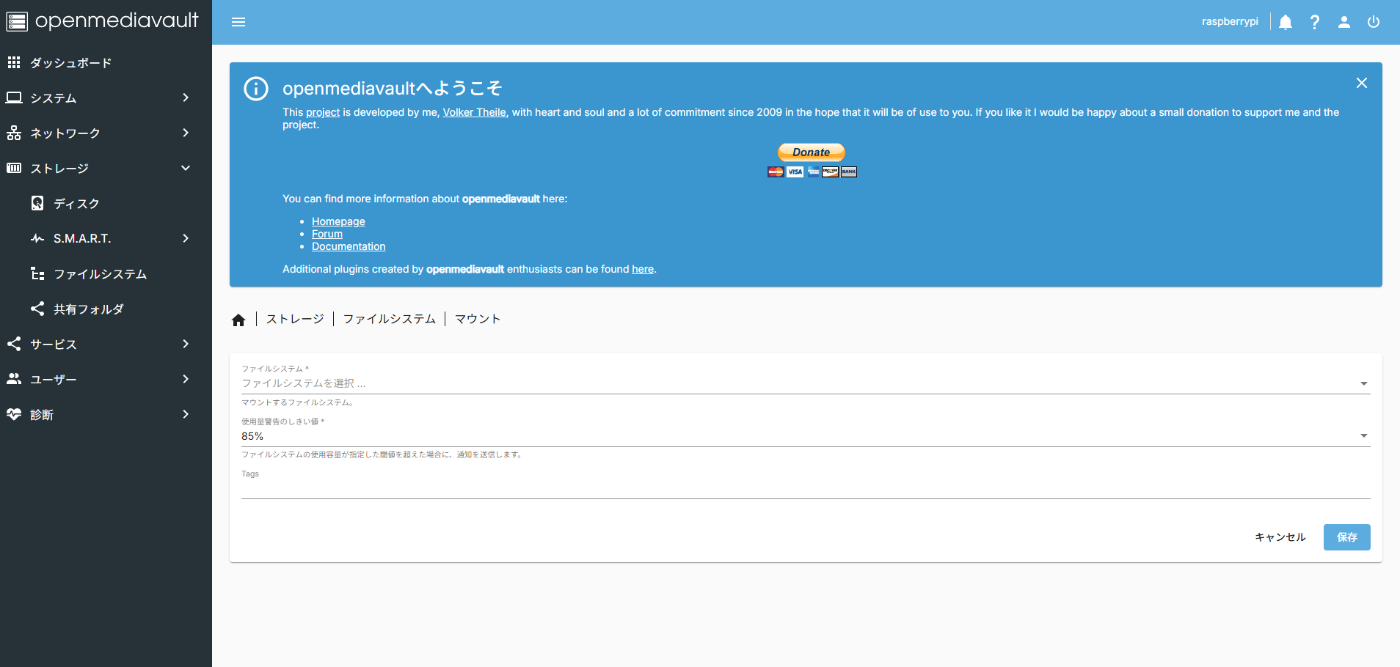Click the Services share icon

pos(14,344)
